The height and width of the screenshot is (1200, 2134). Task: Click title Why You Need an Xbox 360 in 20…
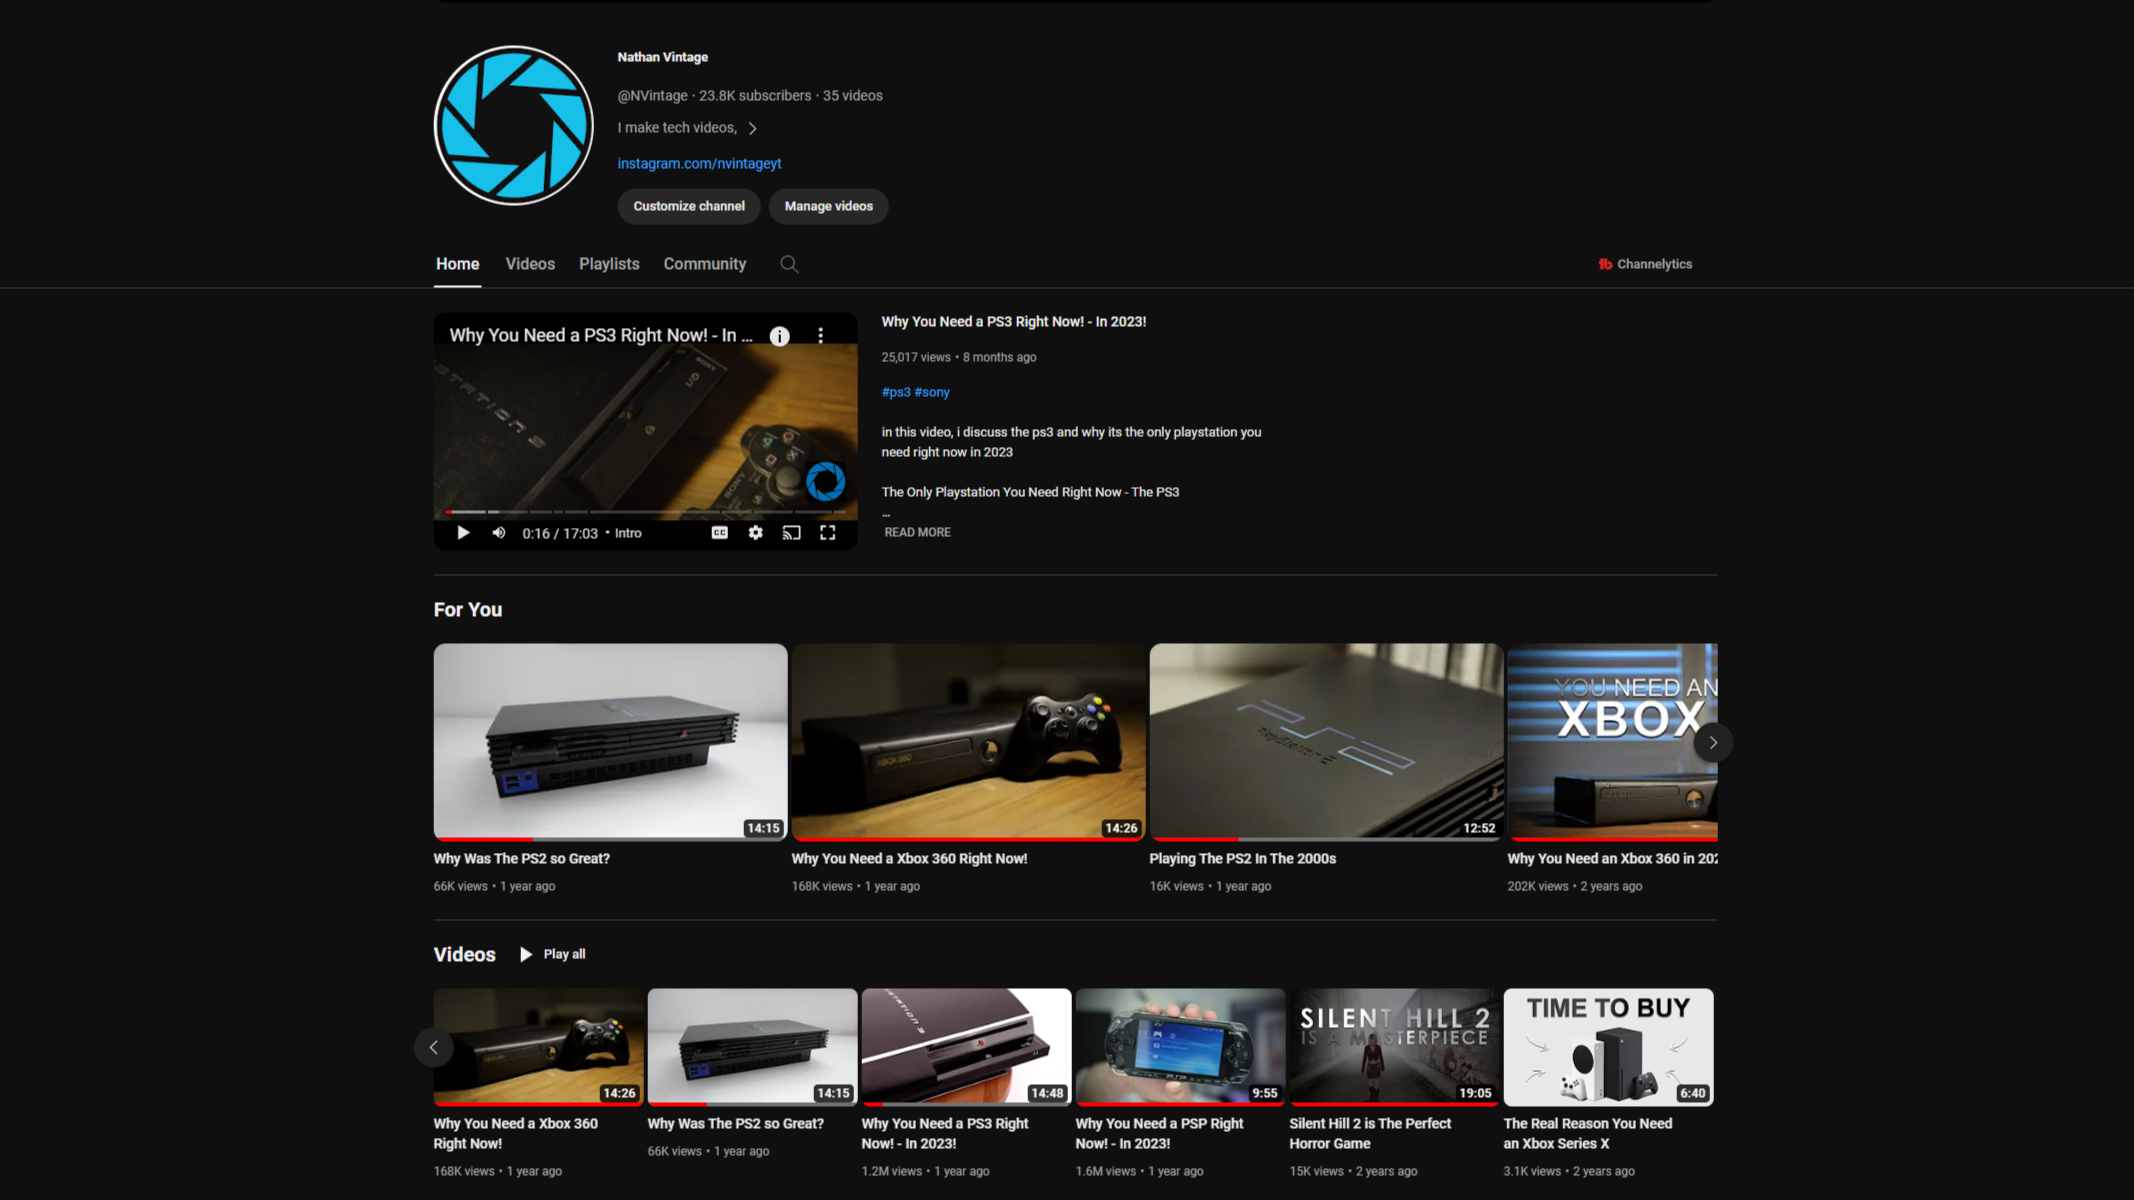point(1612,858)
